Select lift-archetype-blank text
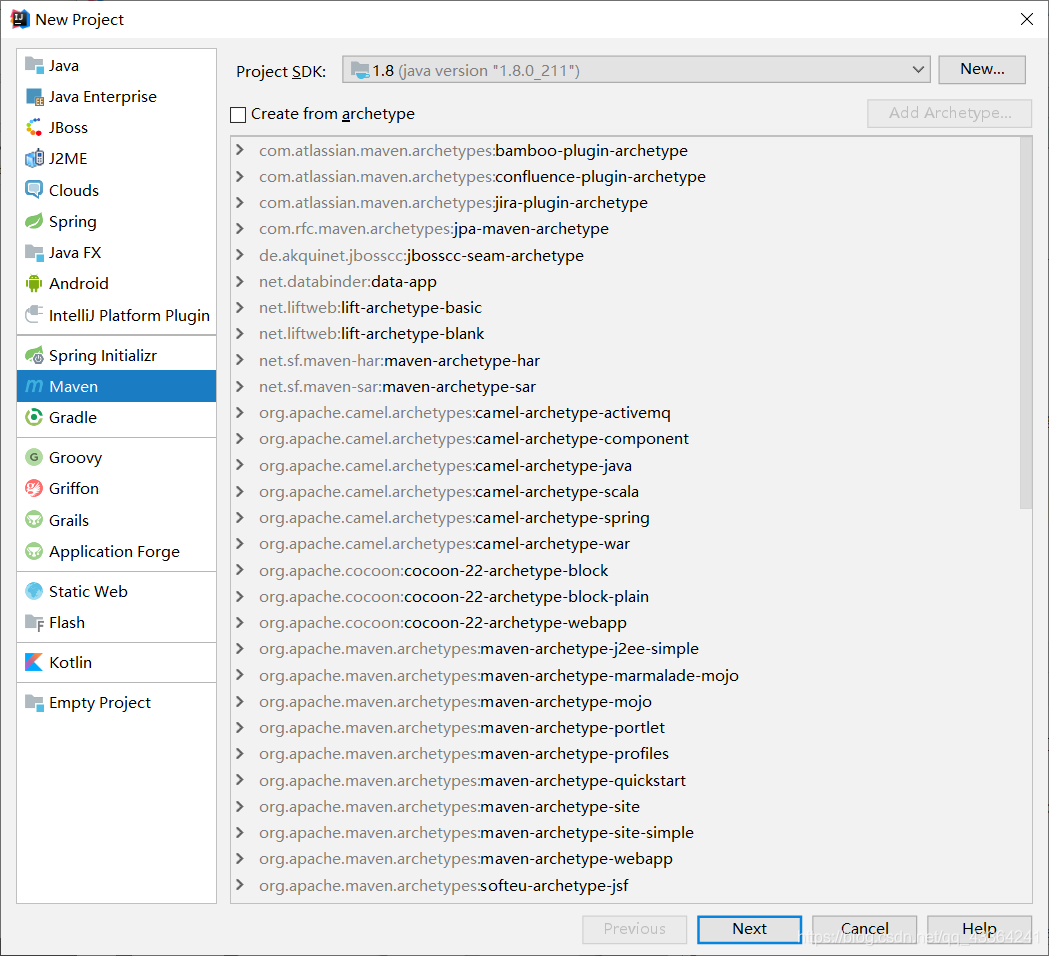This screenshot has width=1049, height=956. click(x=412, y=334)
